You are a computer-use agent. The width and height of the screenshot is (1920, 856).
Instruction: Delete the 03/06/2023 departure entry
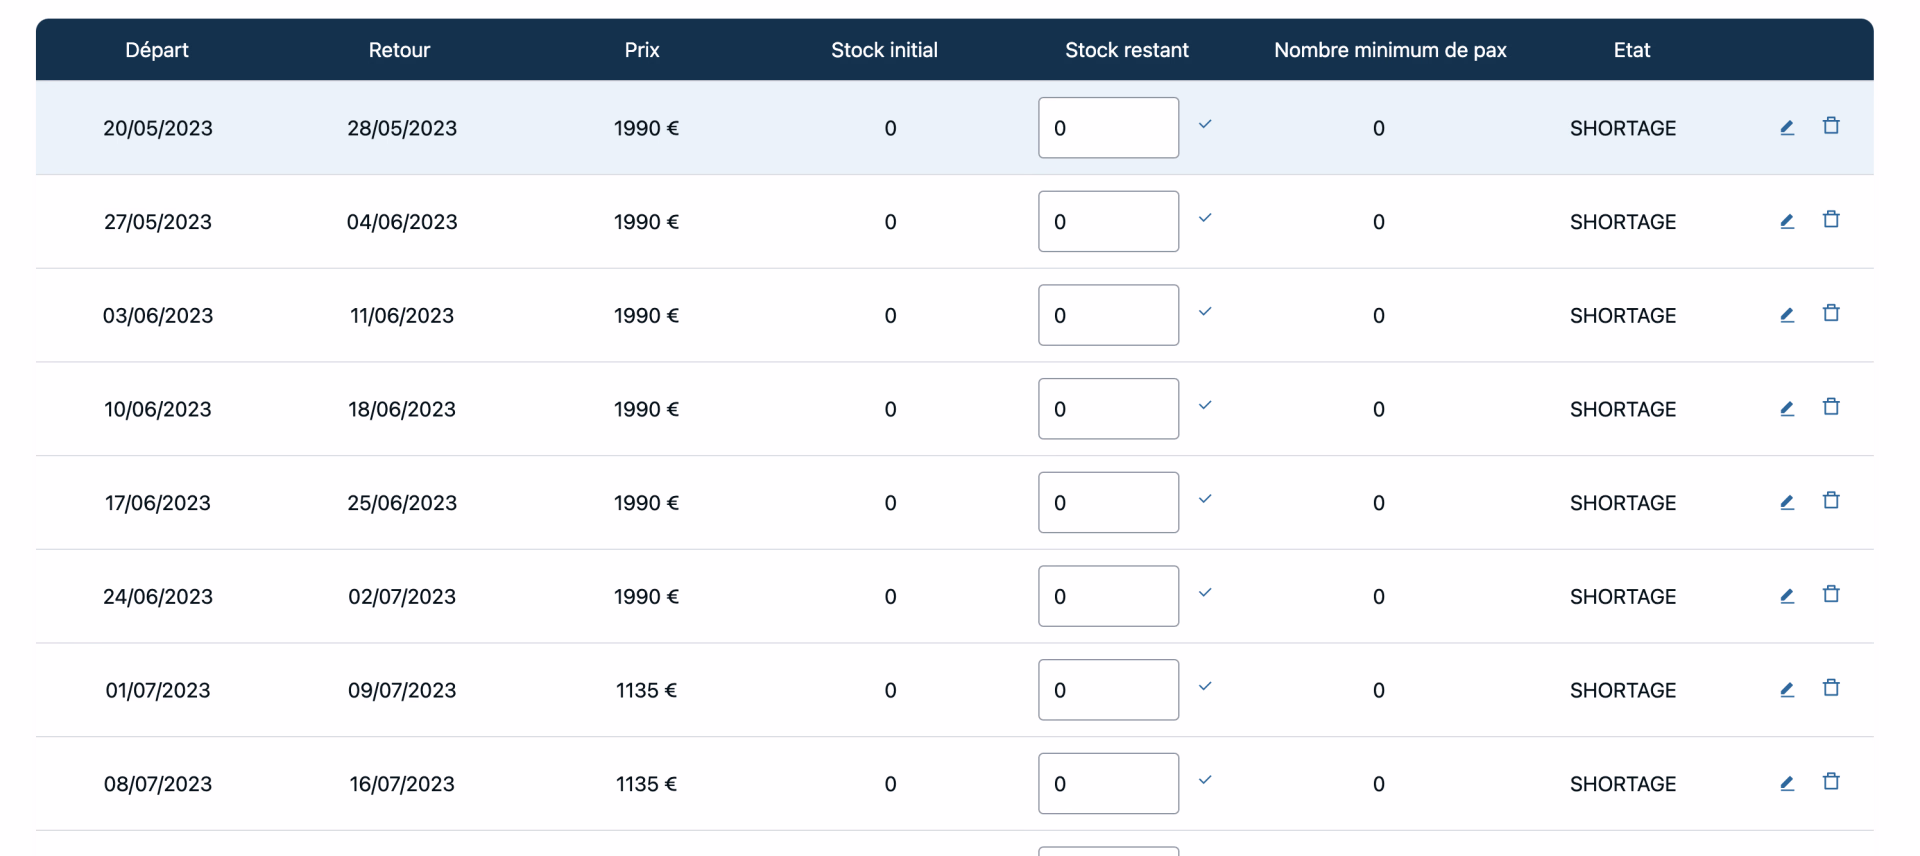tap(1831, 313)
